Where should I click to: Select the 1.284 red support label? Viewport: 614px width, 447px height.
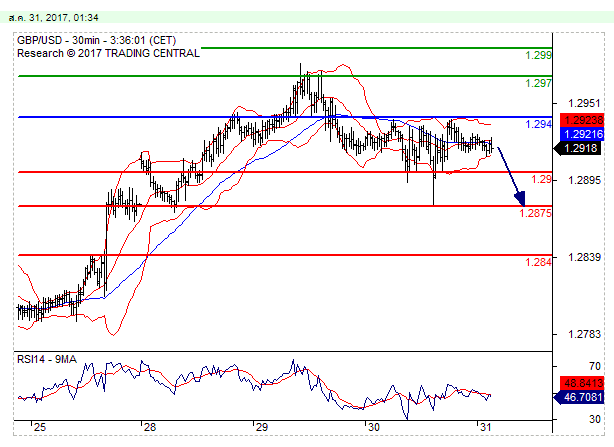[x=539, y=262]
